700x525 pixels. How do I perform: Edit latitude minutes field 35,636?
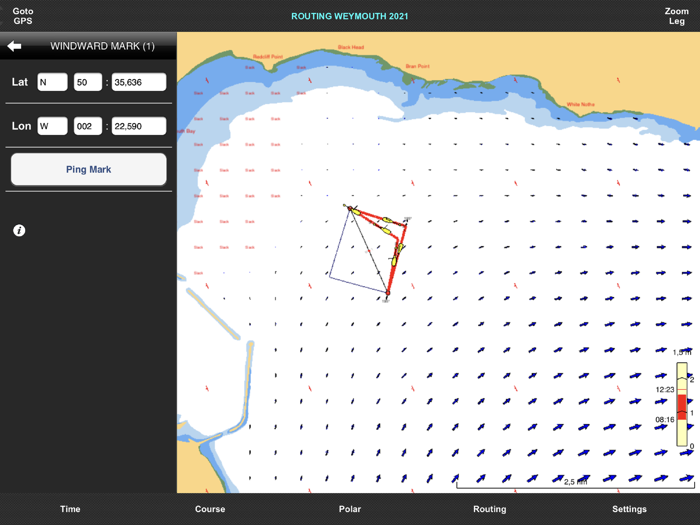[139, 82]
